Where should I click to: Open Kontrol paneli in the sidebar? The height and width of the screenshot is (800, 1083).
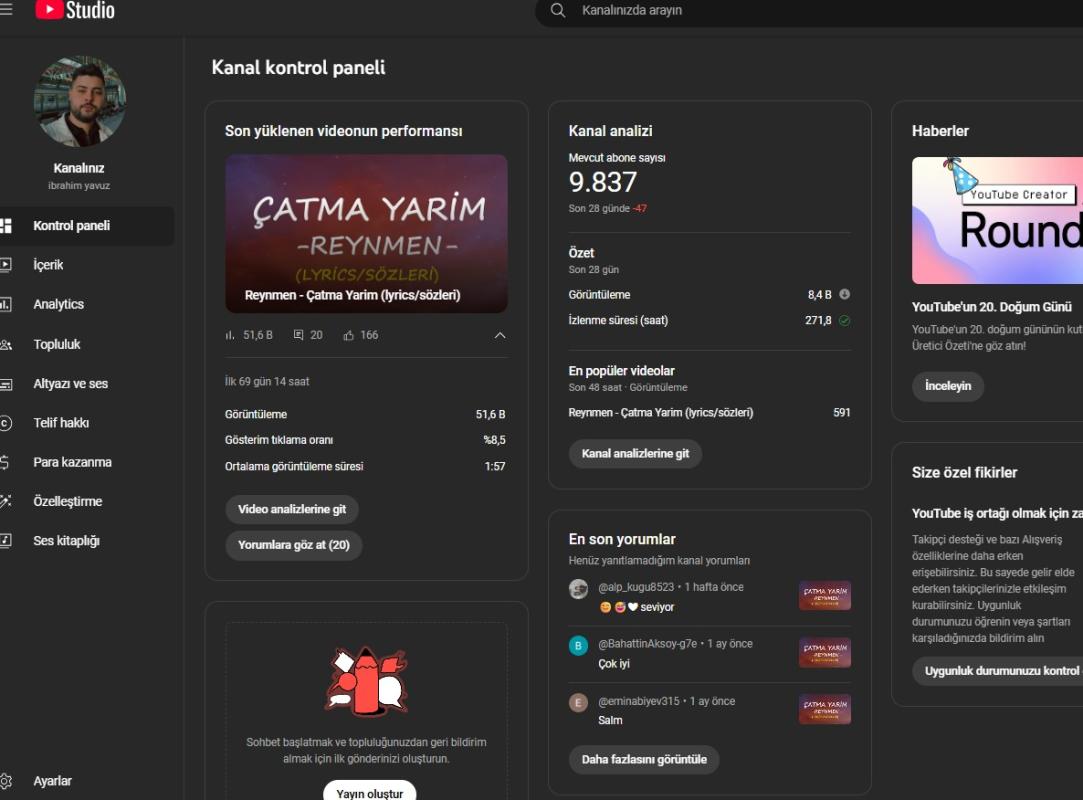pos(87,226)
